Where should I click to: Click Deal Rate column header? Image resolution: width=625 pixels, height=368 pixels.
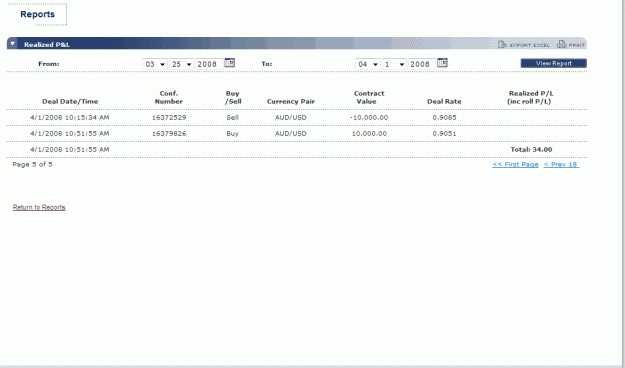pos(444,101)
